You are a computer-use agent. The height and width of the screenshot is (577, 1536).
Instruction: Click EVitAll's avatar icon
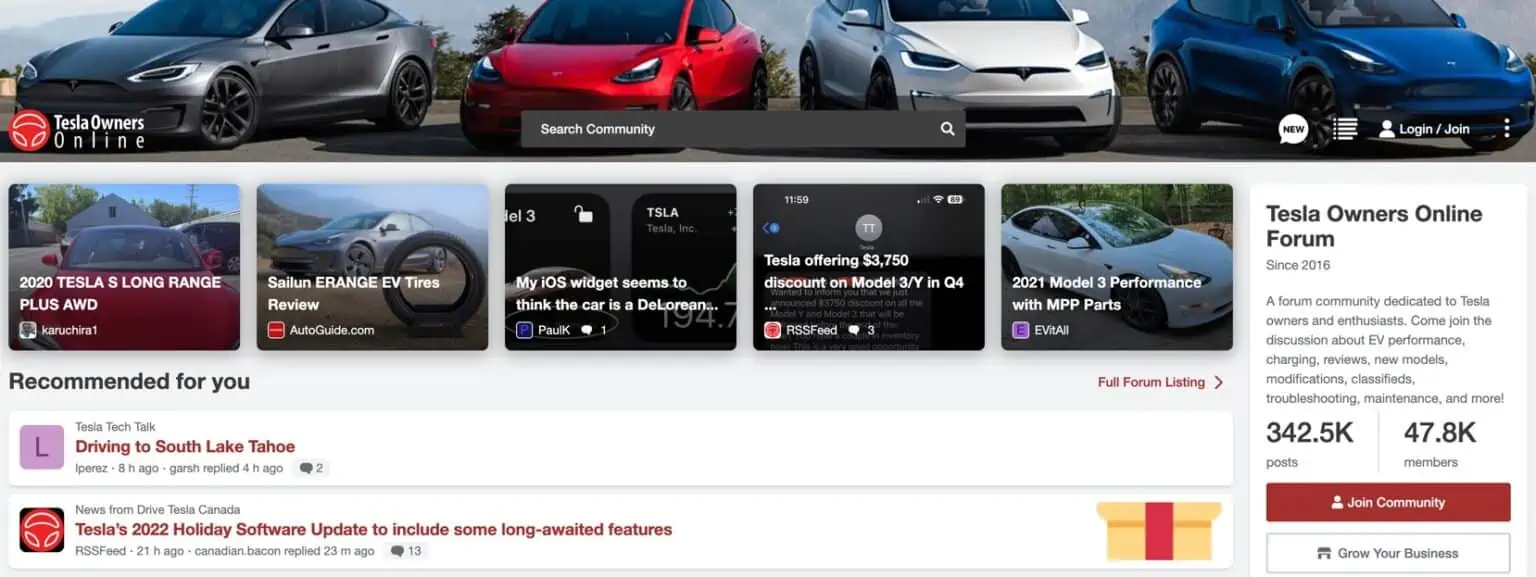[1019, 329]
